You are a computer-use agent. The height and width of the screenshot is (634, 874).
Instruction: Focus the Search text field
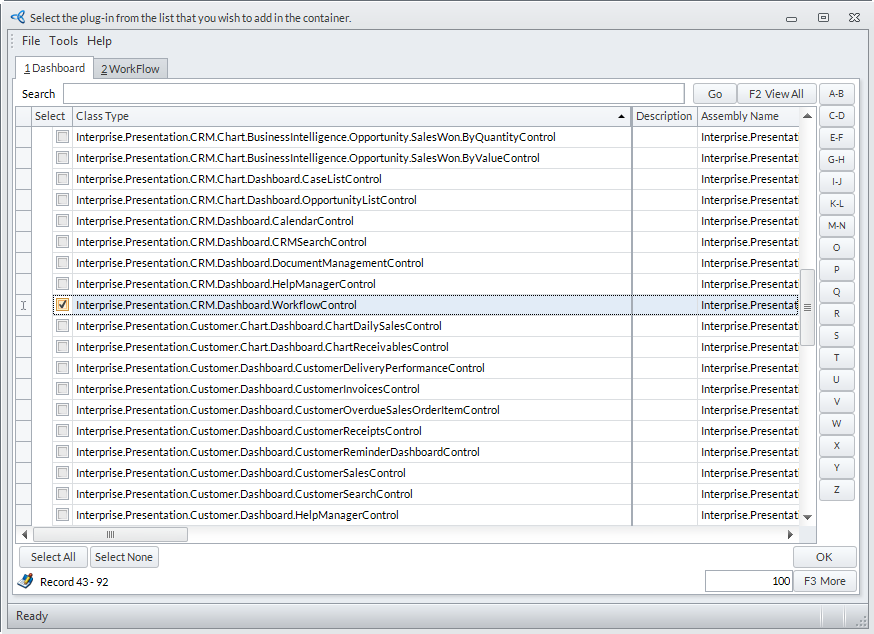(373, 94)
